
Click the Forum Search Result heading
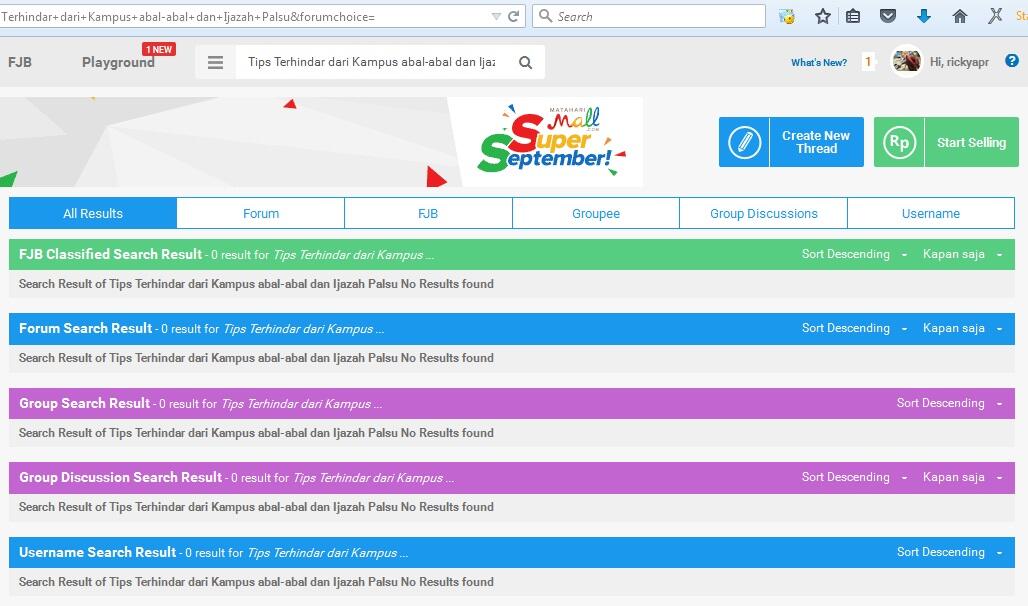coord(85,328)
